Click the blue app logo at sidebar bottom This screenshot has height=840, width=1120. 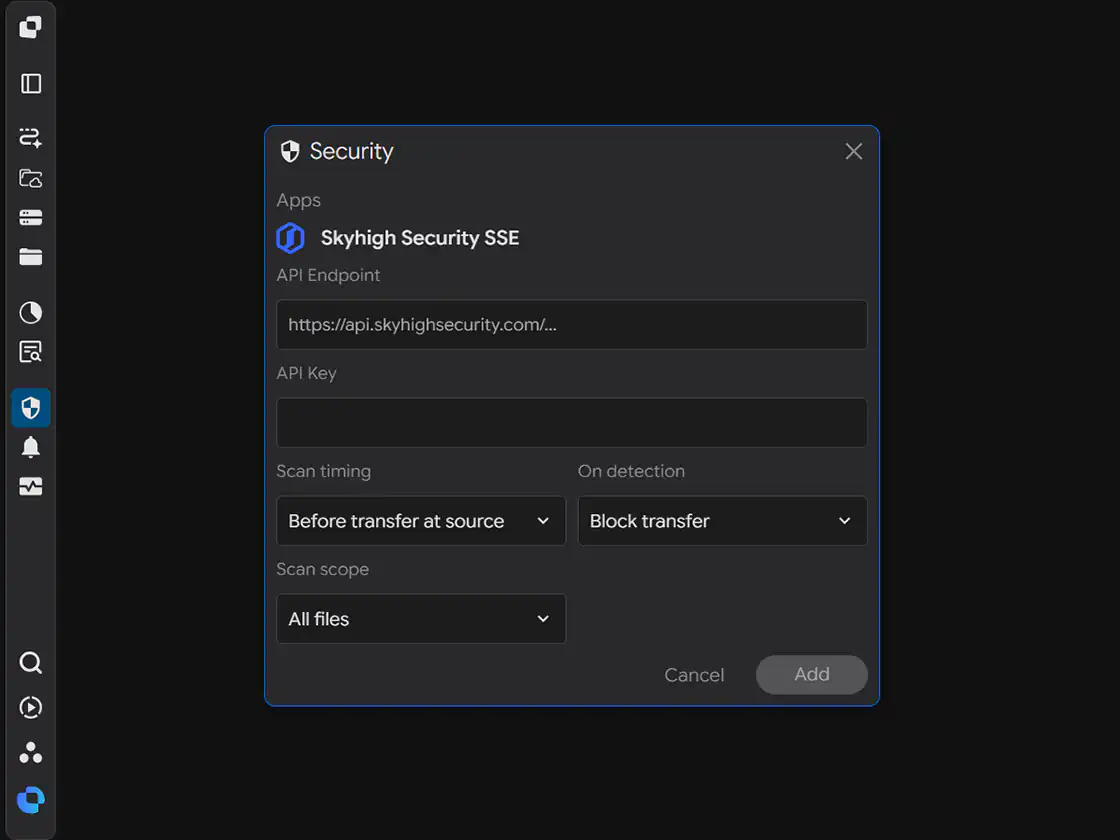pos(31,799)
